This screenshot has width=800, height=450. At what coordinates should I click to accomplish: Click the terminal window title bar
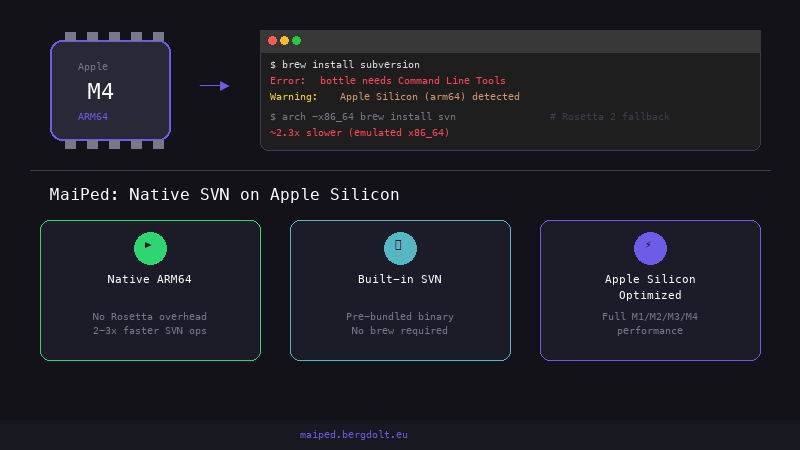pos(510,41)
